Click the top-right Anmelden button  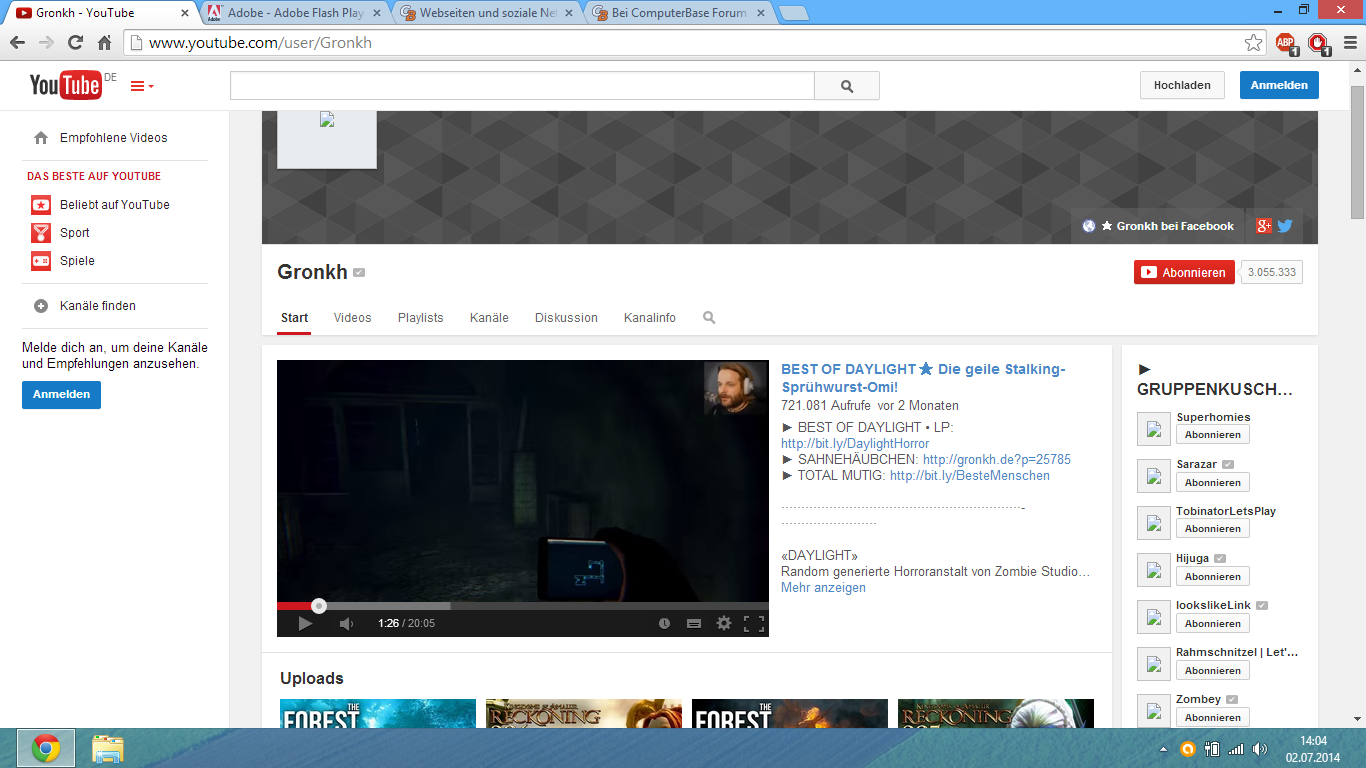click(x=1279, y=85)
